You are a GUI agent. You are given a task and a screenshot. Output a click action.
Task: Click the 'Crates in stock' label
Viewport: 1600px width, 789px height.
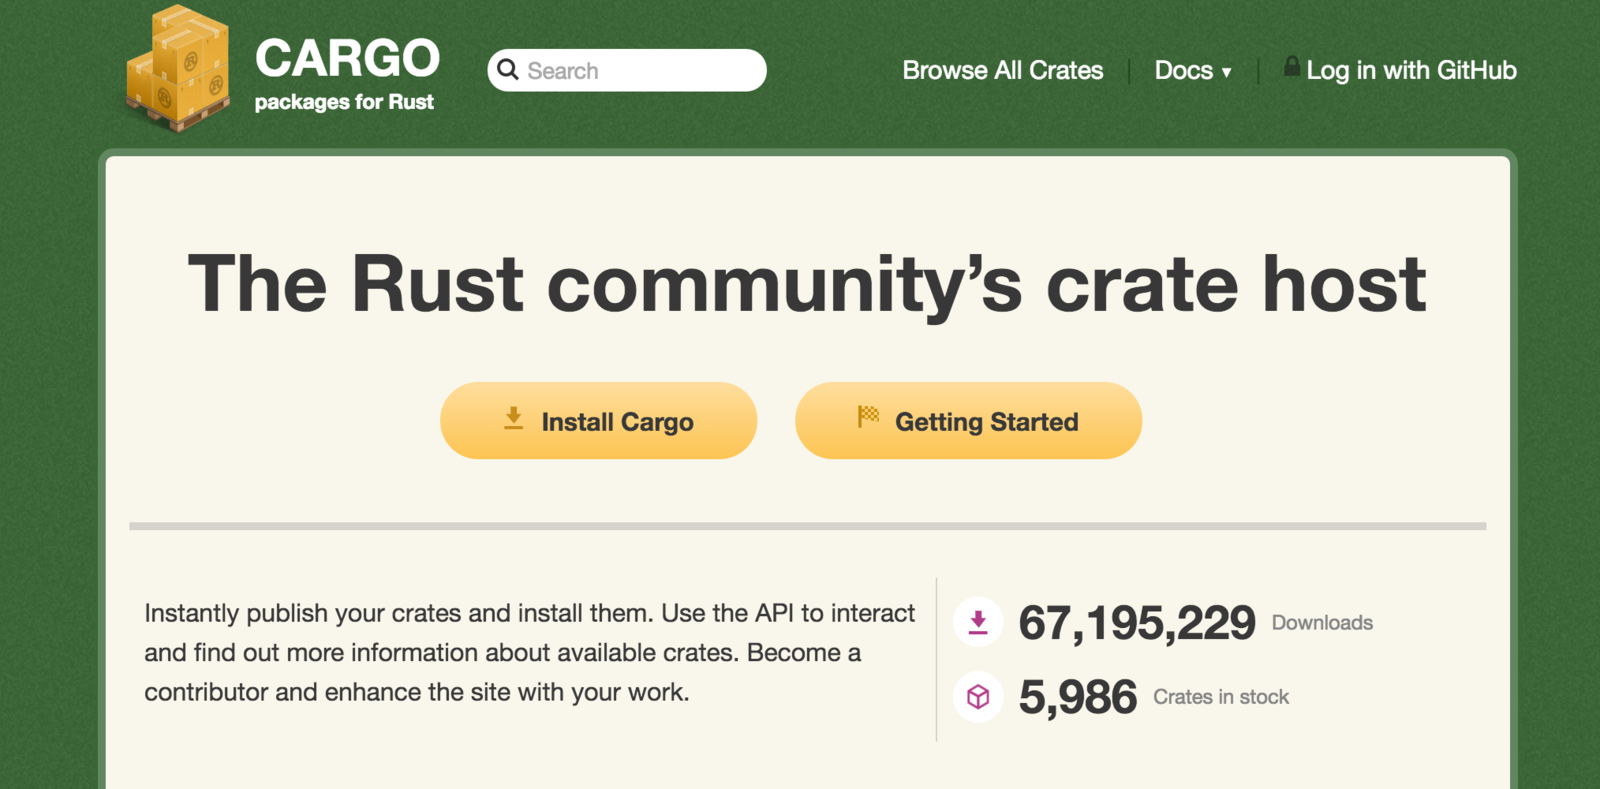point(1221,697)
